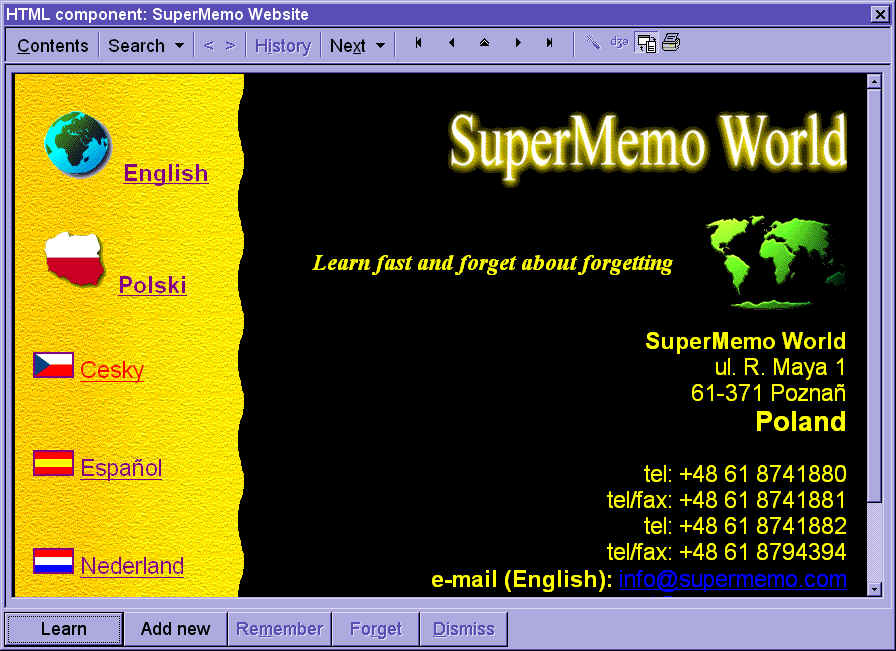Click the 'e-mail (English):' label
The width and height of the screenshot is (896, 651).
[x=522, y=580]
